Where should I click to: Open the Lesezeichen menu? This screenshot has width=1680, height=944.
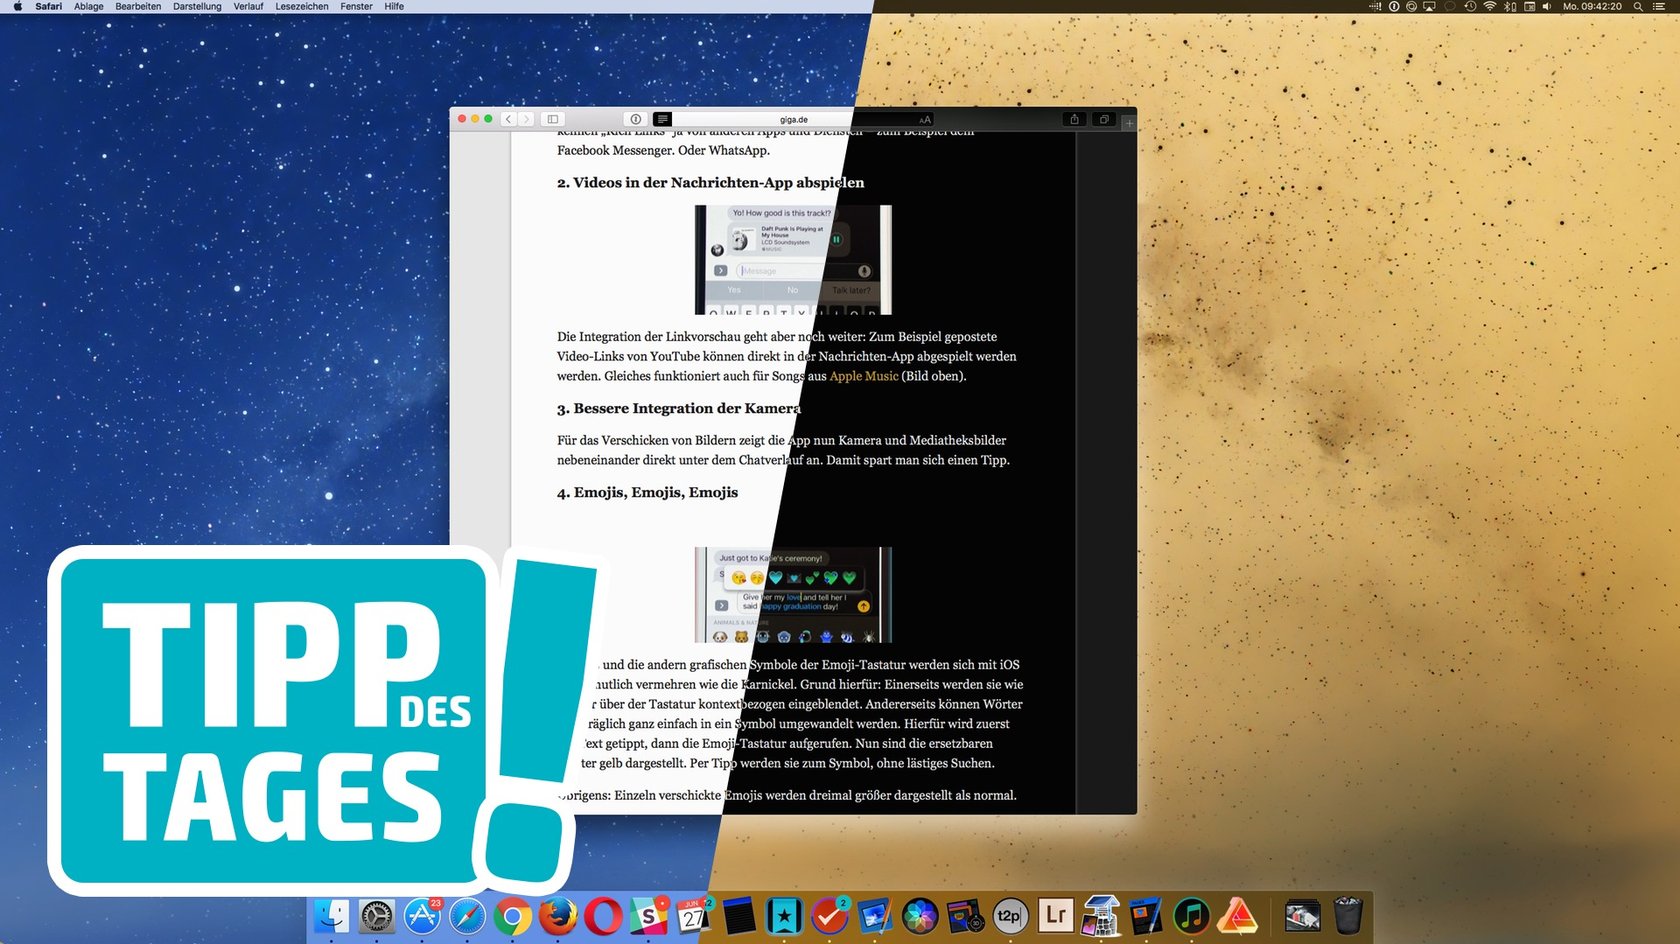(302, 6)
